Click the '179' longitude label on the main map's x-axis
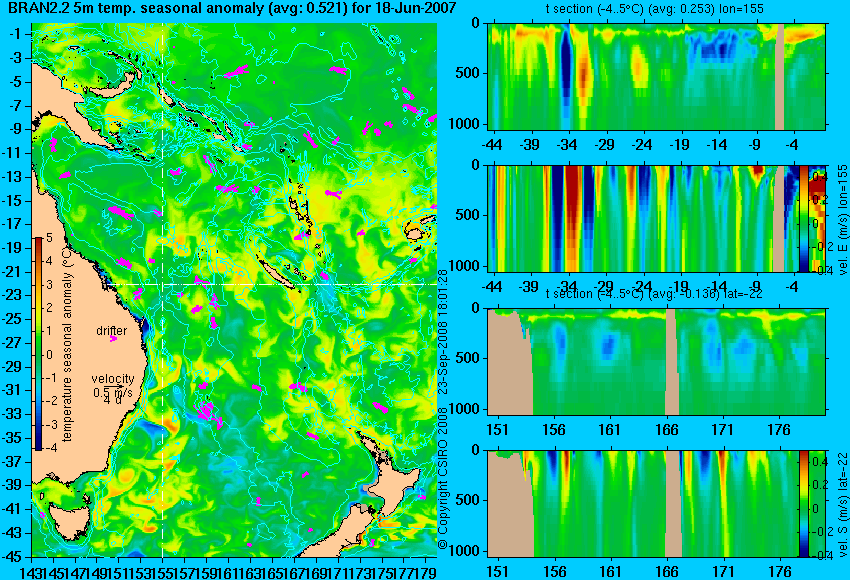The image size is (850, 580). pyautogui.click(x=425, y=572)
